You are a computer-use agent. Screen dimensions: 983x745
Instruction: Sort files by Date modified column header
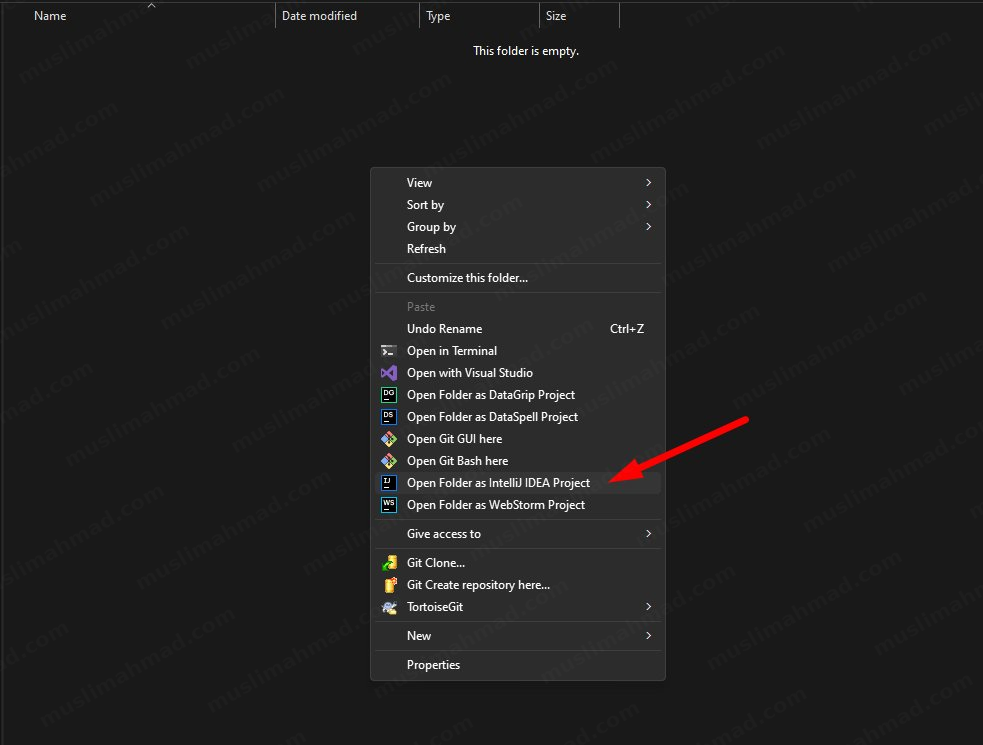point(319,16)
